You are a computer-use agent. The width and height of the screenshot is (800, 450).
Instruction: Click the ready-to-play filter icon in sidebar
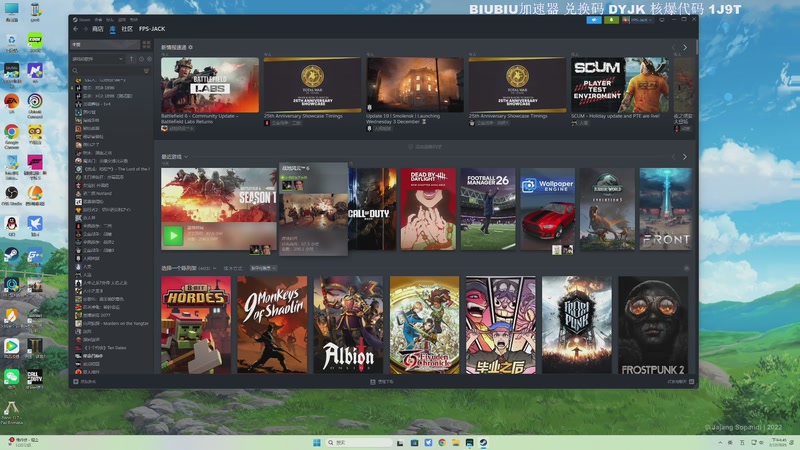(x=149, y=59)
